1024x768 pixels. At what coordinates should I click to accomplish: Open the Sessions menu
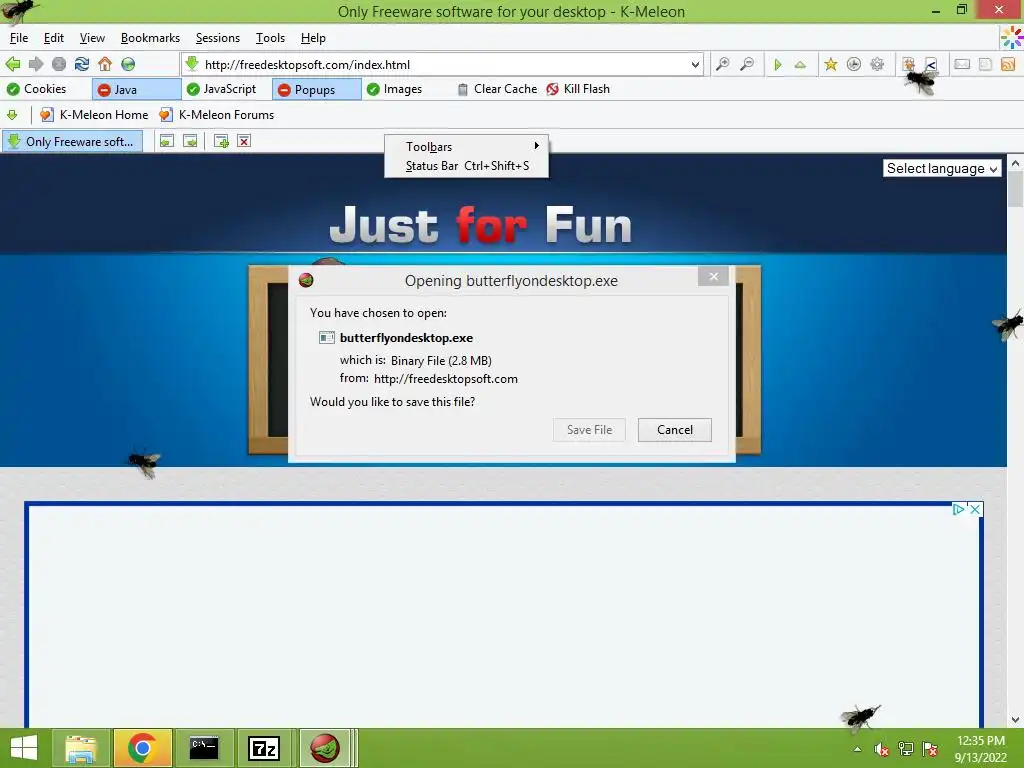click(217, 38)
